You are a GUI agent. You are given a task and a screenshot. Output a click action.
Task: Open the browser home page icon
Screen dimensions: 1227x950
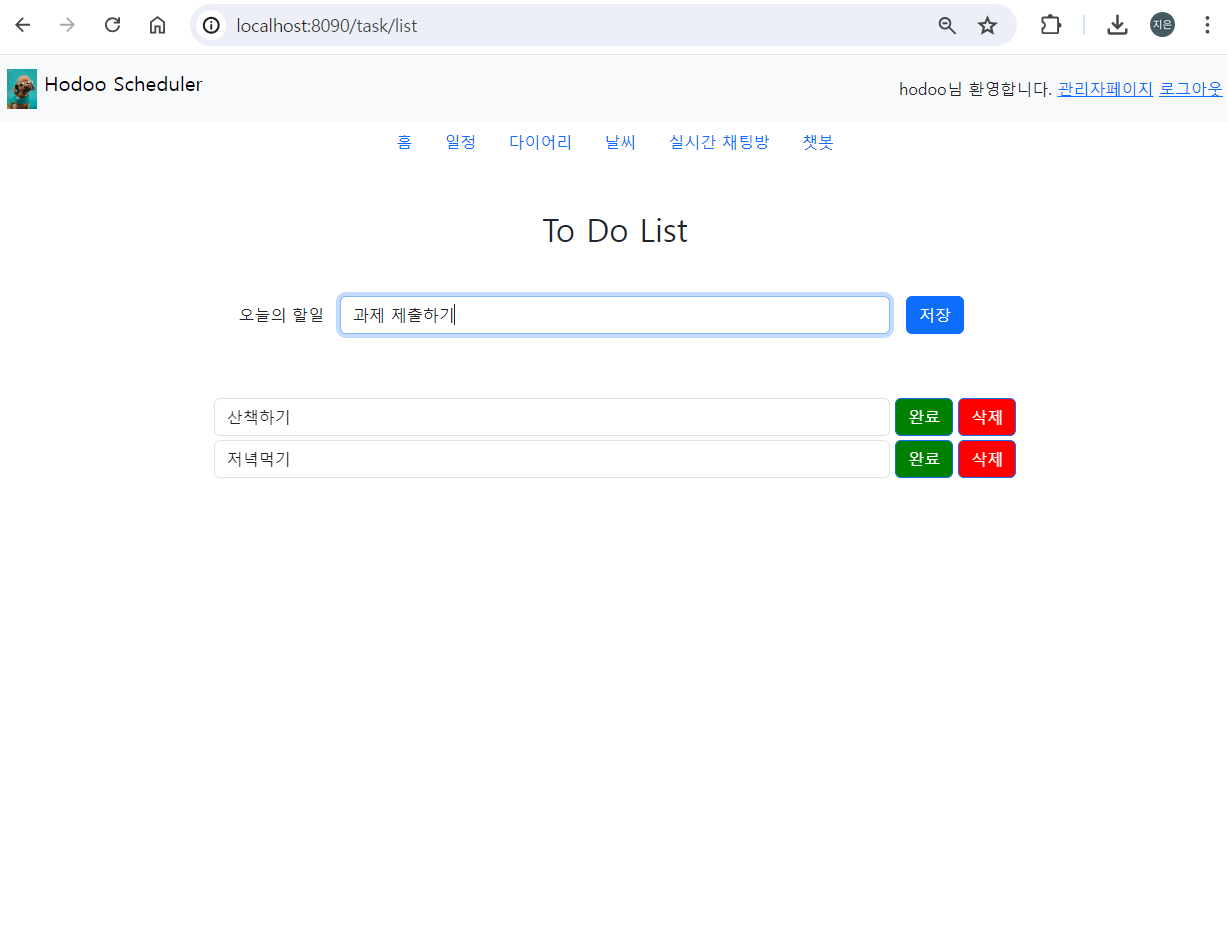click(157, 25)
